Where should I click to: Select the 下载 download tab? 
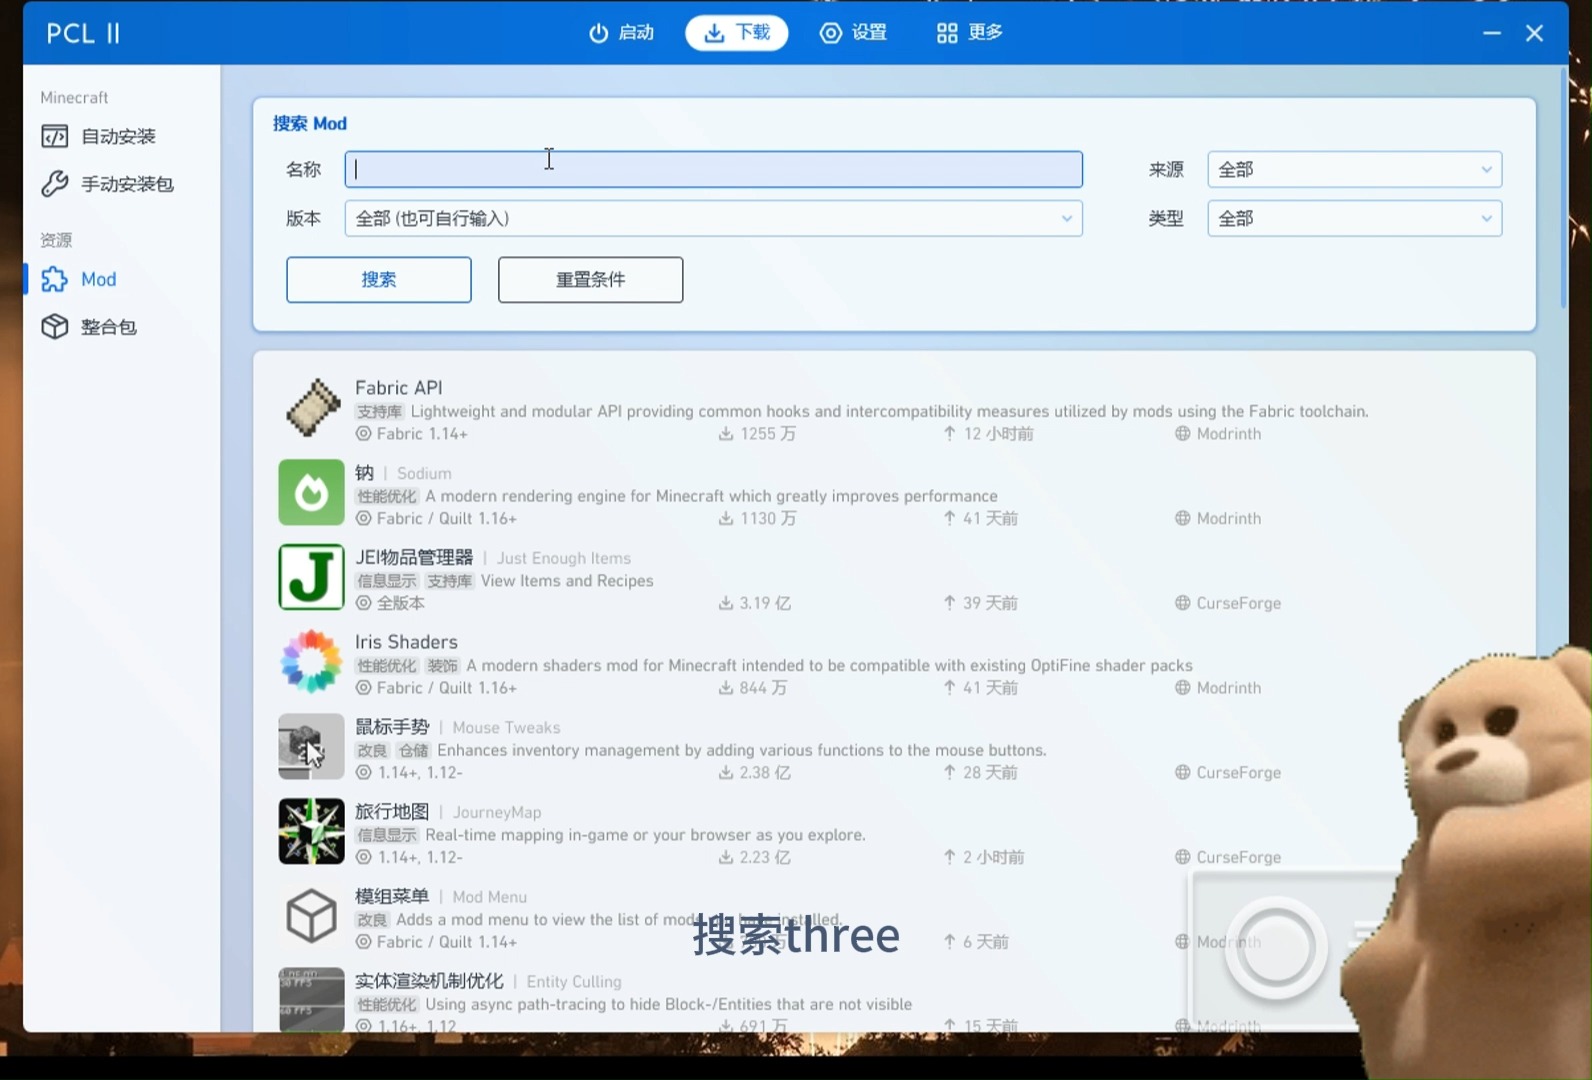point(737,33)
